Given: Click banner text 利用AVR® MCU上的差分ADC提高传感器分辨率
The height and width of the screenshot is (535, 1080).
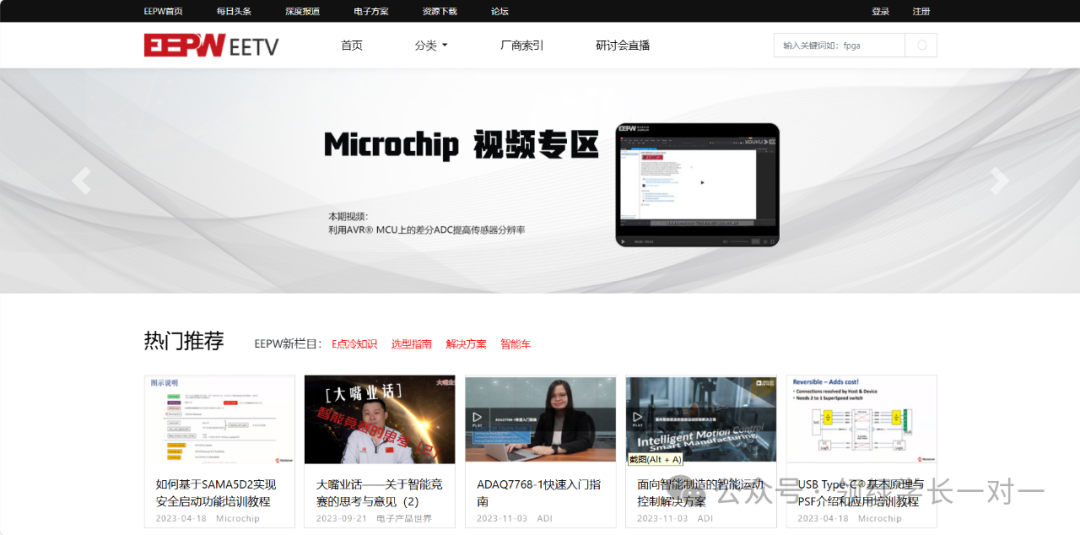Looking at the screenshot, I should pyautogui.click(x=427, y=230).
